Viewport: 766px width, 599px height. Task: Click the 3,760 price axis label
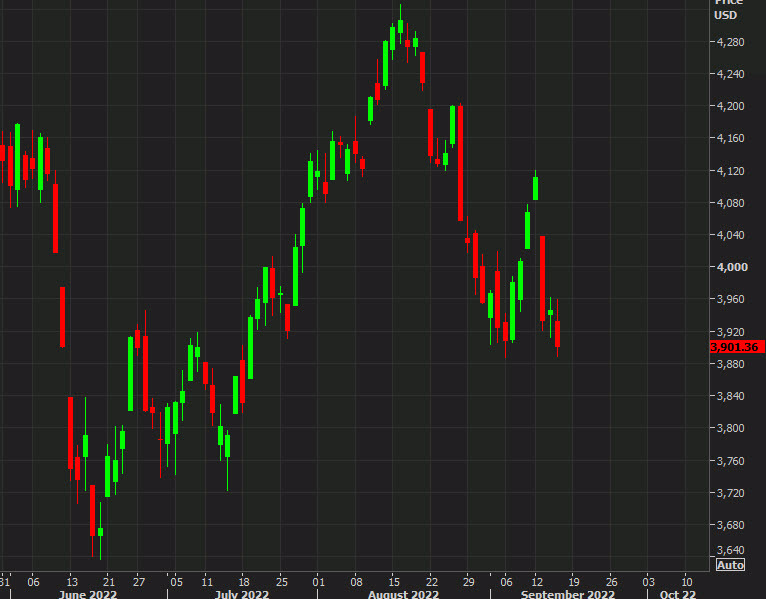pos(730,461)
